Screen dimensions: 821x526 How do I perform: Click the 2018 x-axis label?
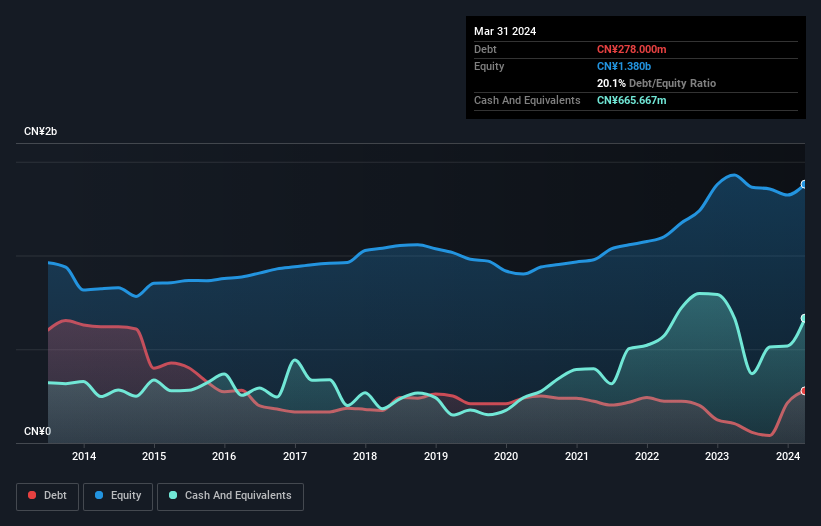(365, 456)
